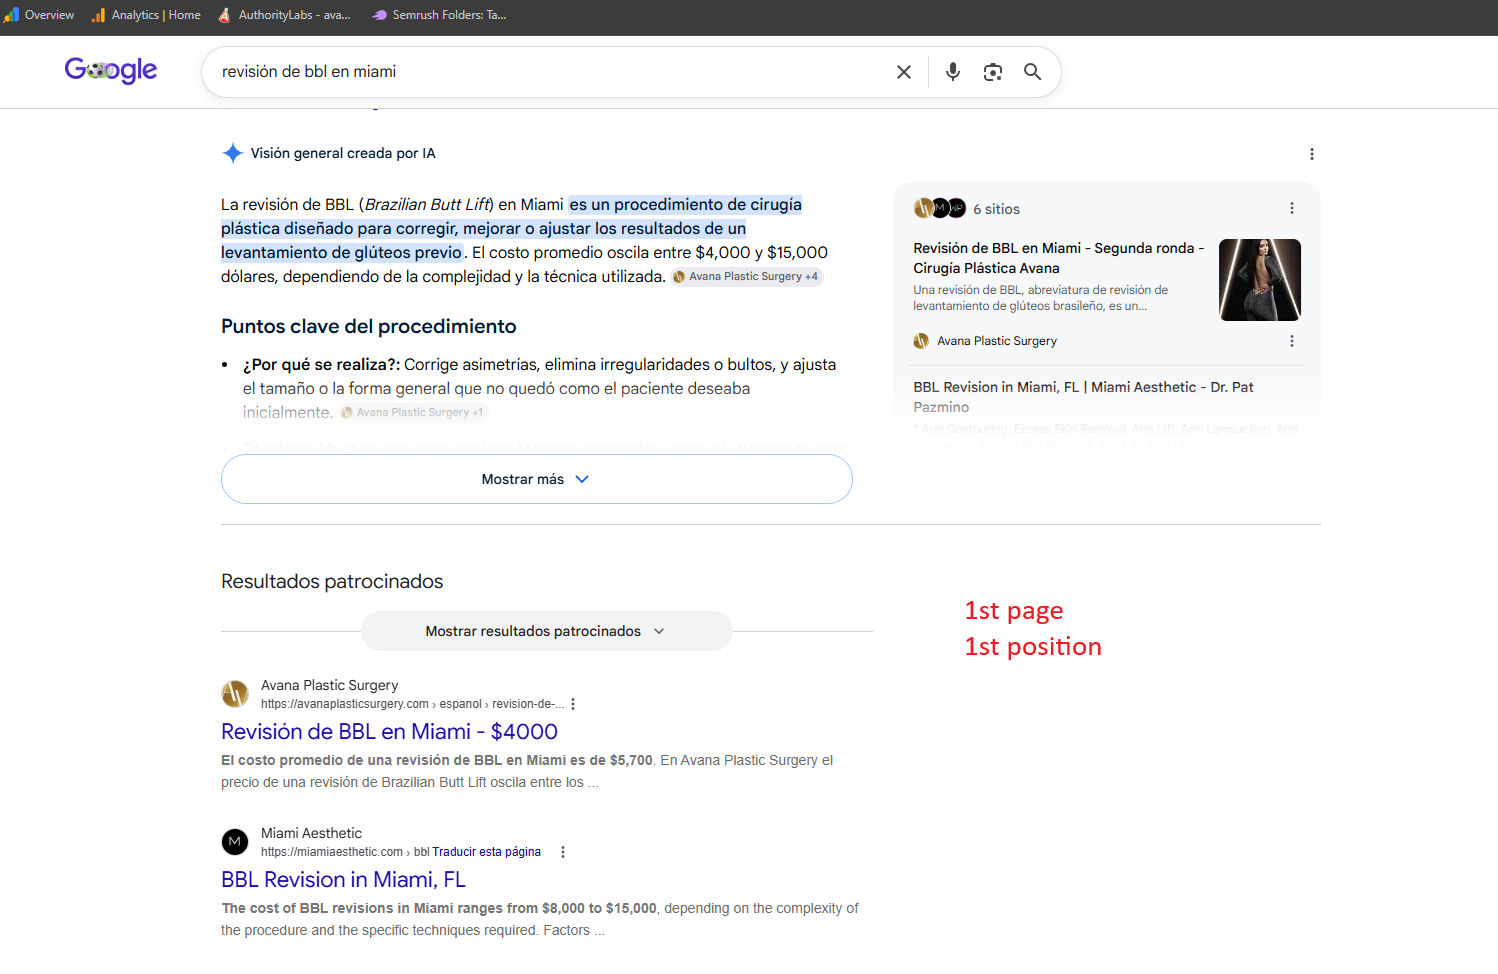The width and height of the screenshot is (1498, 974).
Task: Click Avana Plastic Surgery +1 citation chip
Action: coord(413,412)
